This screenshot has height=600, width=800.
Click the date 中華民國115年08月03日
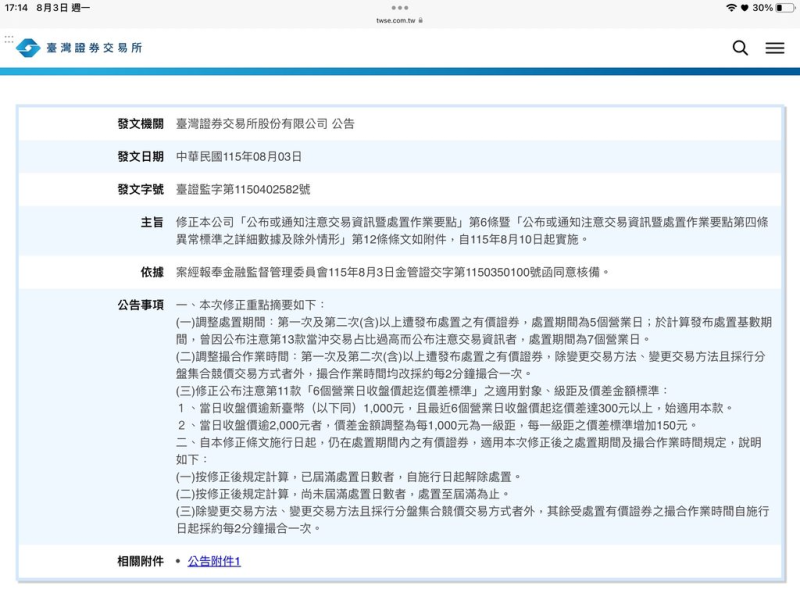239,157
